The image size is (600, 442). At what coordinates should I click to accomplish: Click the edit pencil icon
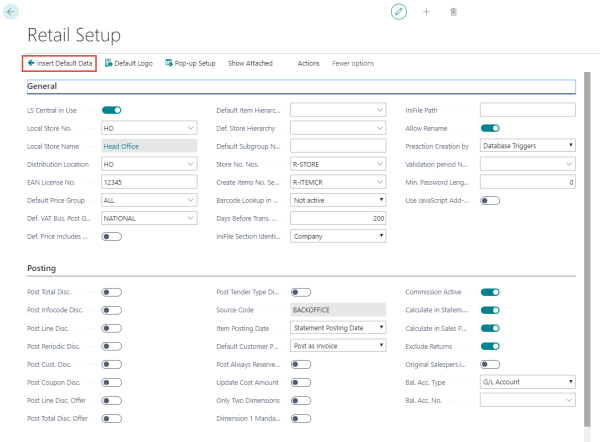point(399,11)
